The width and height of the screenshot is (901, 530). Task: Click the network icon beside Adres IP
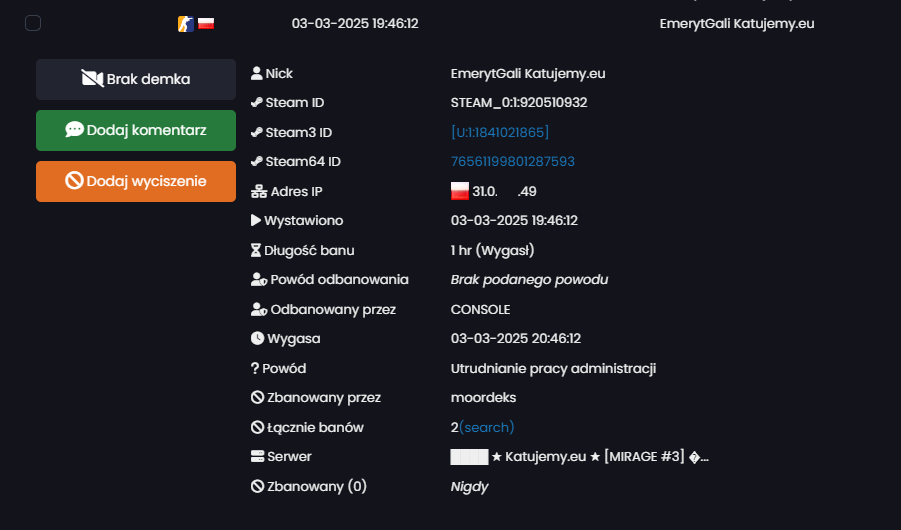point(259,191)
